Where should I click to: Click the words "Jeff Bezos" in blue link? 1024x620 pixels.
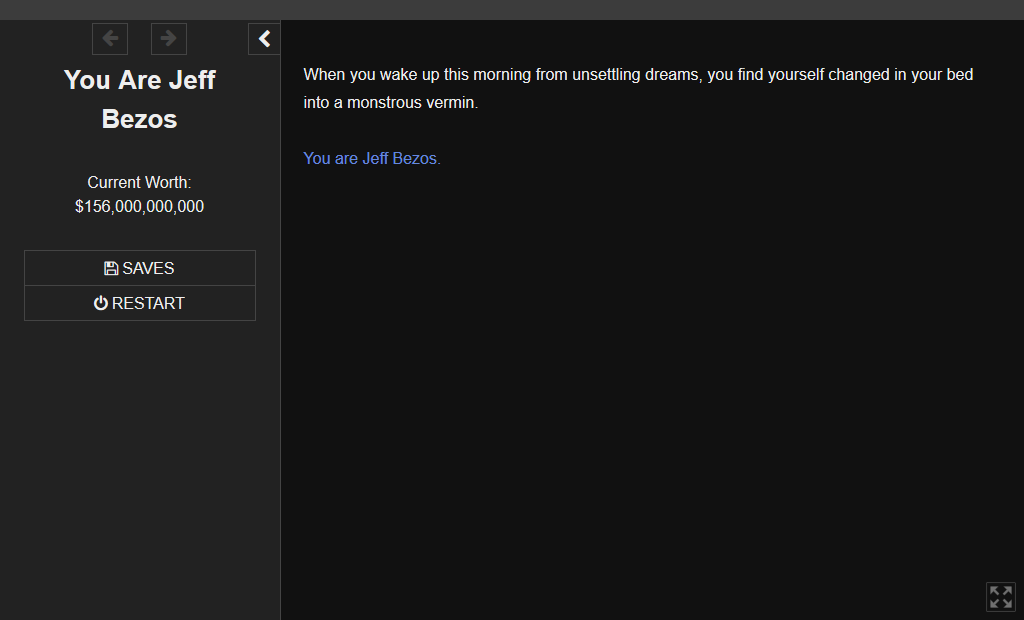point(399,158)
